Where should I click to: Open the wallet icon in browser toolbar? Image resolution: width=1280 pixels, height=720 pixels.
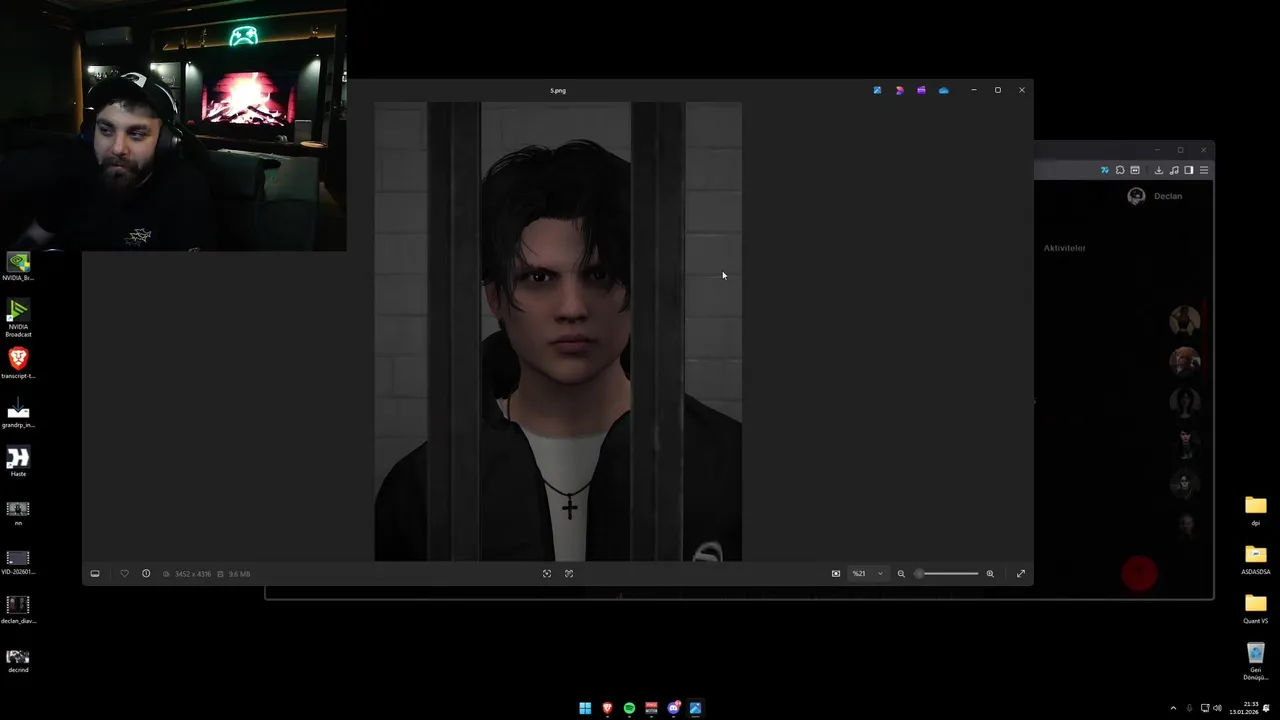1135,170
